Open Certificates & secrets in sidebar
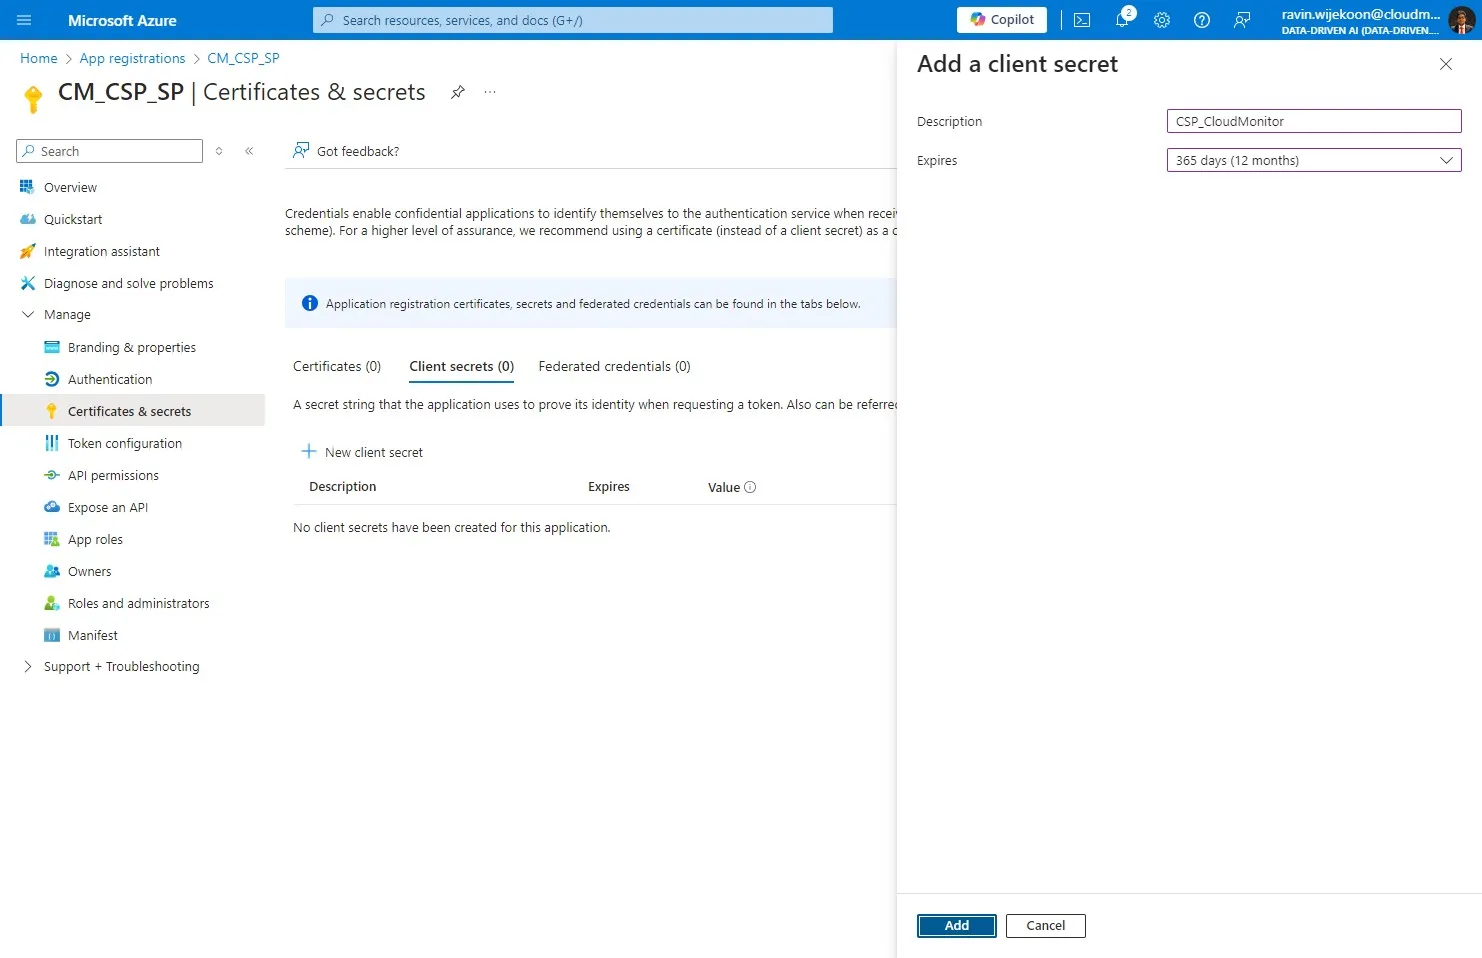The height and width of the screenshot is (958, 1482). tap(134, 411)
